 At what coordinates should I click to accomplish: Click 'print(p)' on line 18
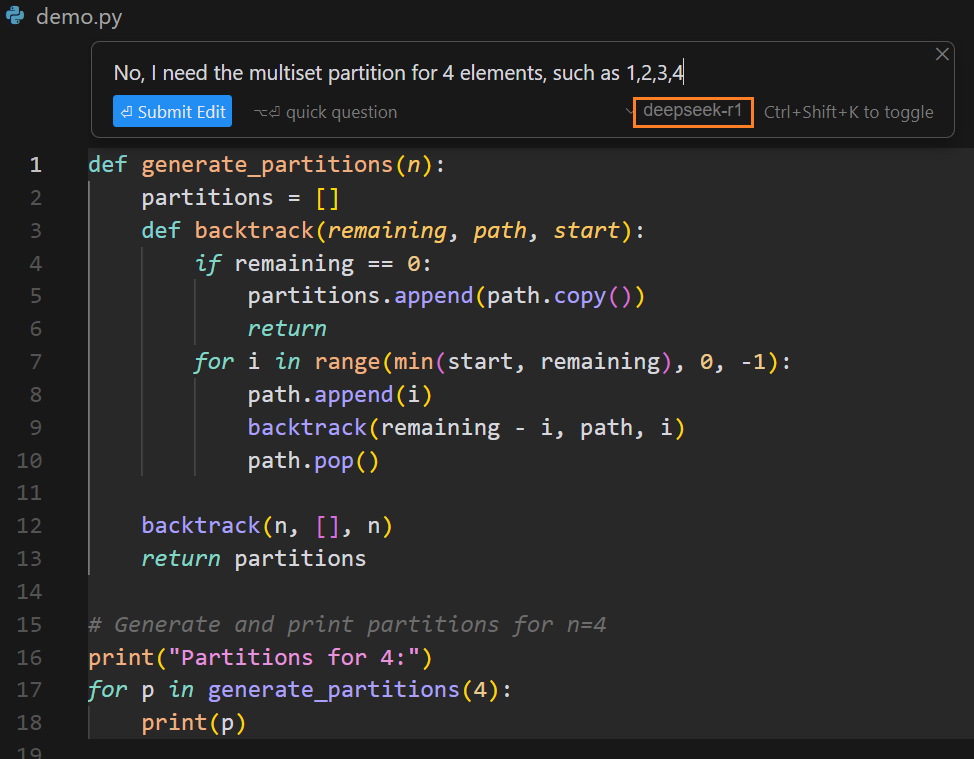(194, 723)
